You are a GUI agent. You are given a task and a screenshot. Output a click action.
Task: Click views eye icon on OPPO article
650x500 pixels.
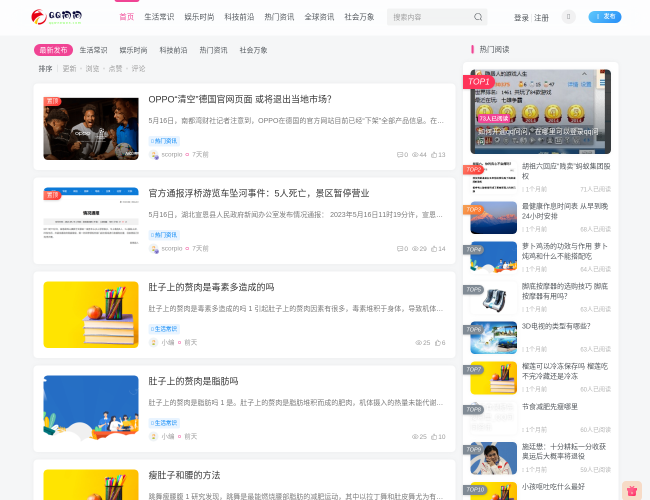pyautogui.click(x=415, y=155)
